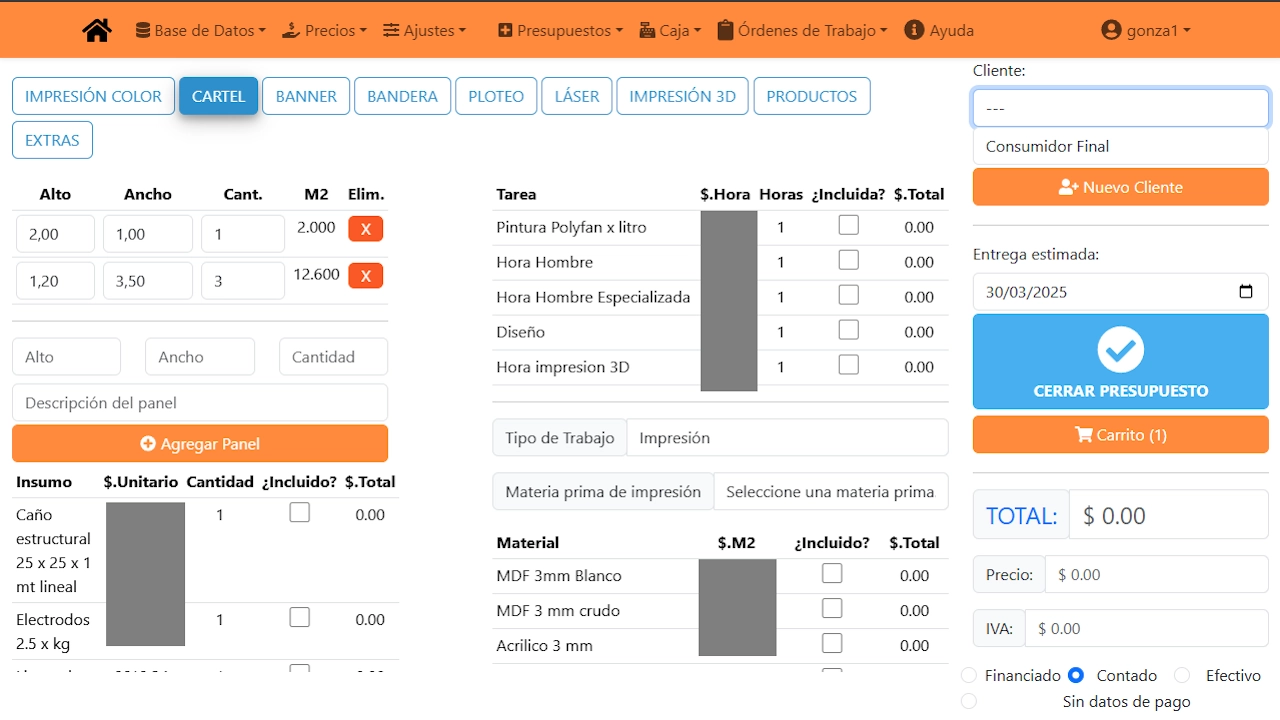Remove the 1,20 x 3,50 panel row
Image resolution: width=1280 pixels, height=720 pixels.
pyautogui.click(x=365, y=276)
